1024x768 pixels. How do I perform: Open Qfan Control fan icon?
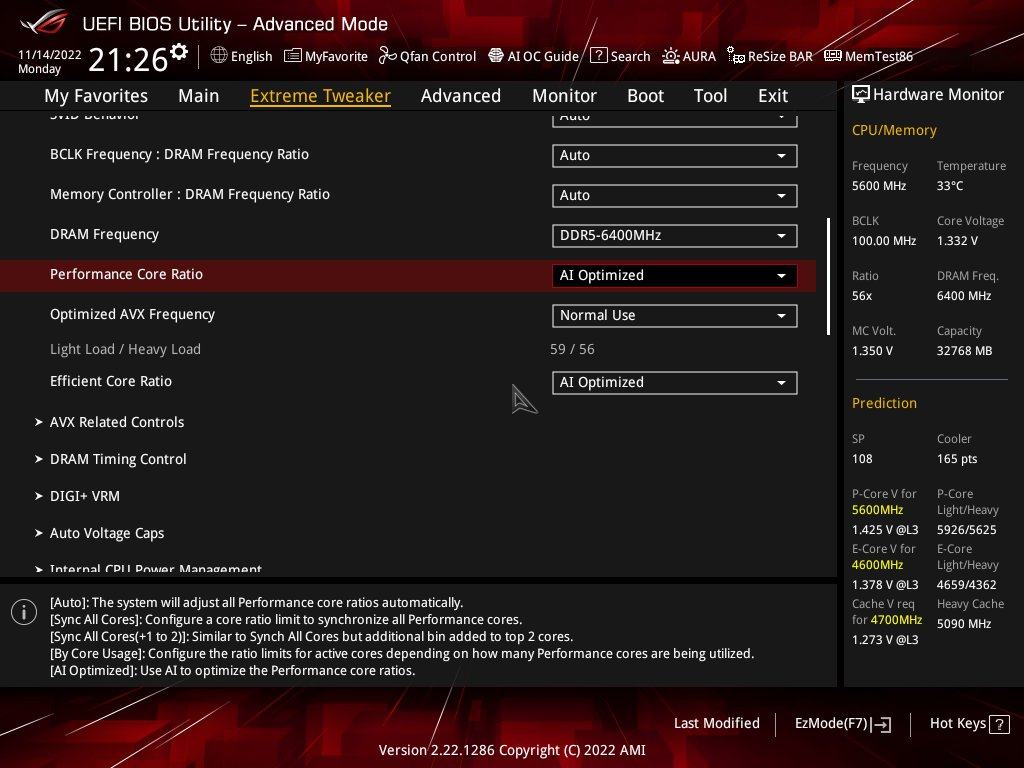coord(387,56)
